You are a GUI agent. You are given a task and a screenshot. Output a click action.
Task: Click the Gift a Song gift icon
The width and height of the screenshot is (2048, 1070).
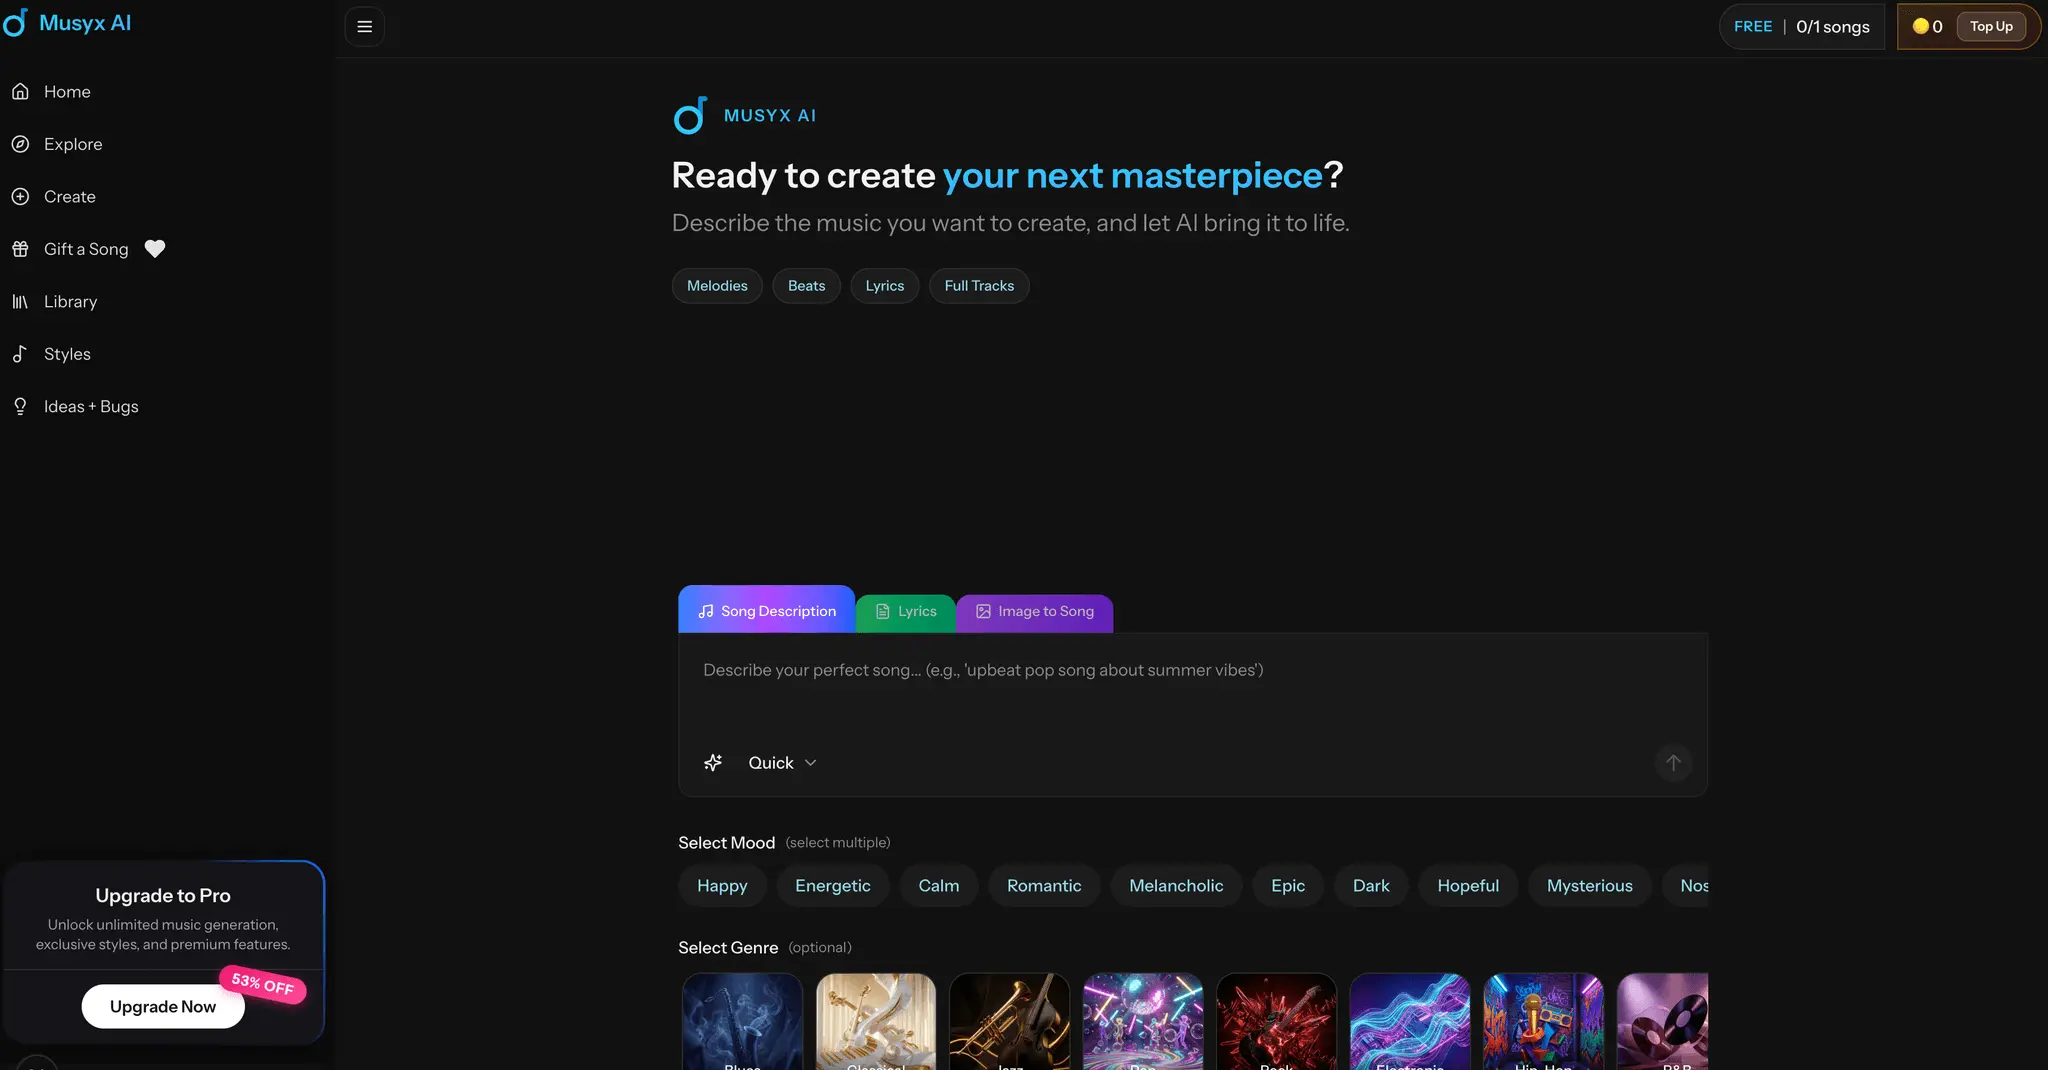(20, 249)
